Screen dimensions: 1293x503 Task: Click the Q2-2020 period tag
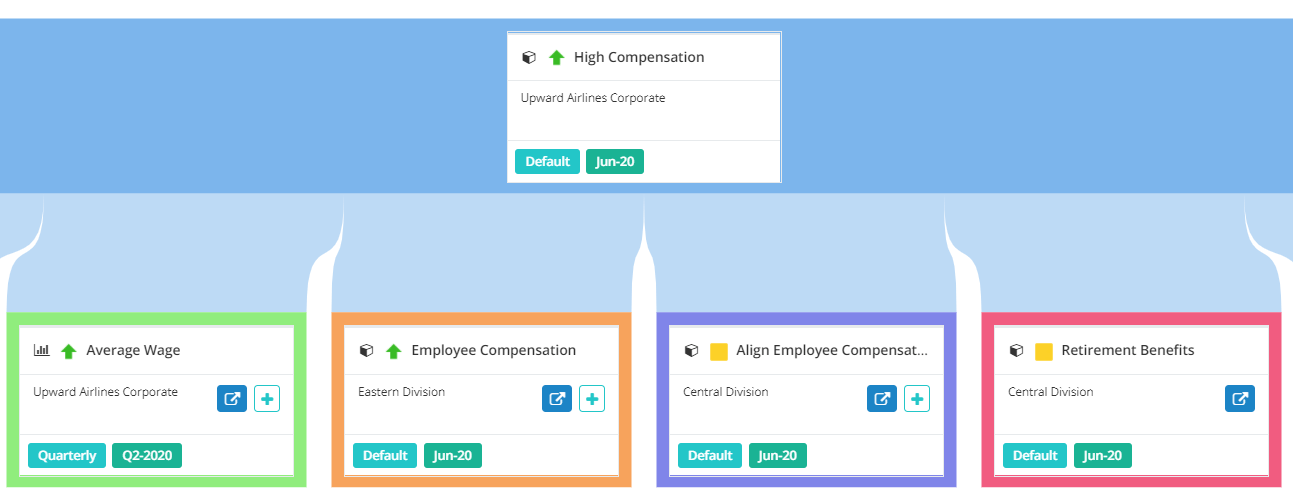[x=147, y=456]
